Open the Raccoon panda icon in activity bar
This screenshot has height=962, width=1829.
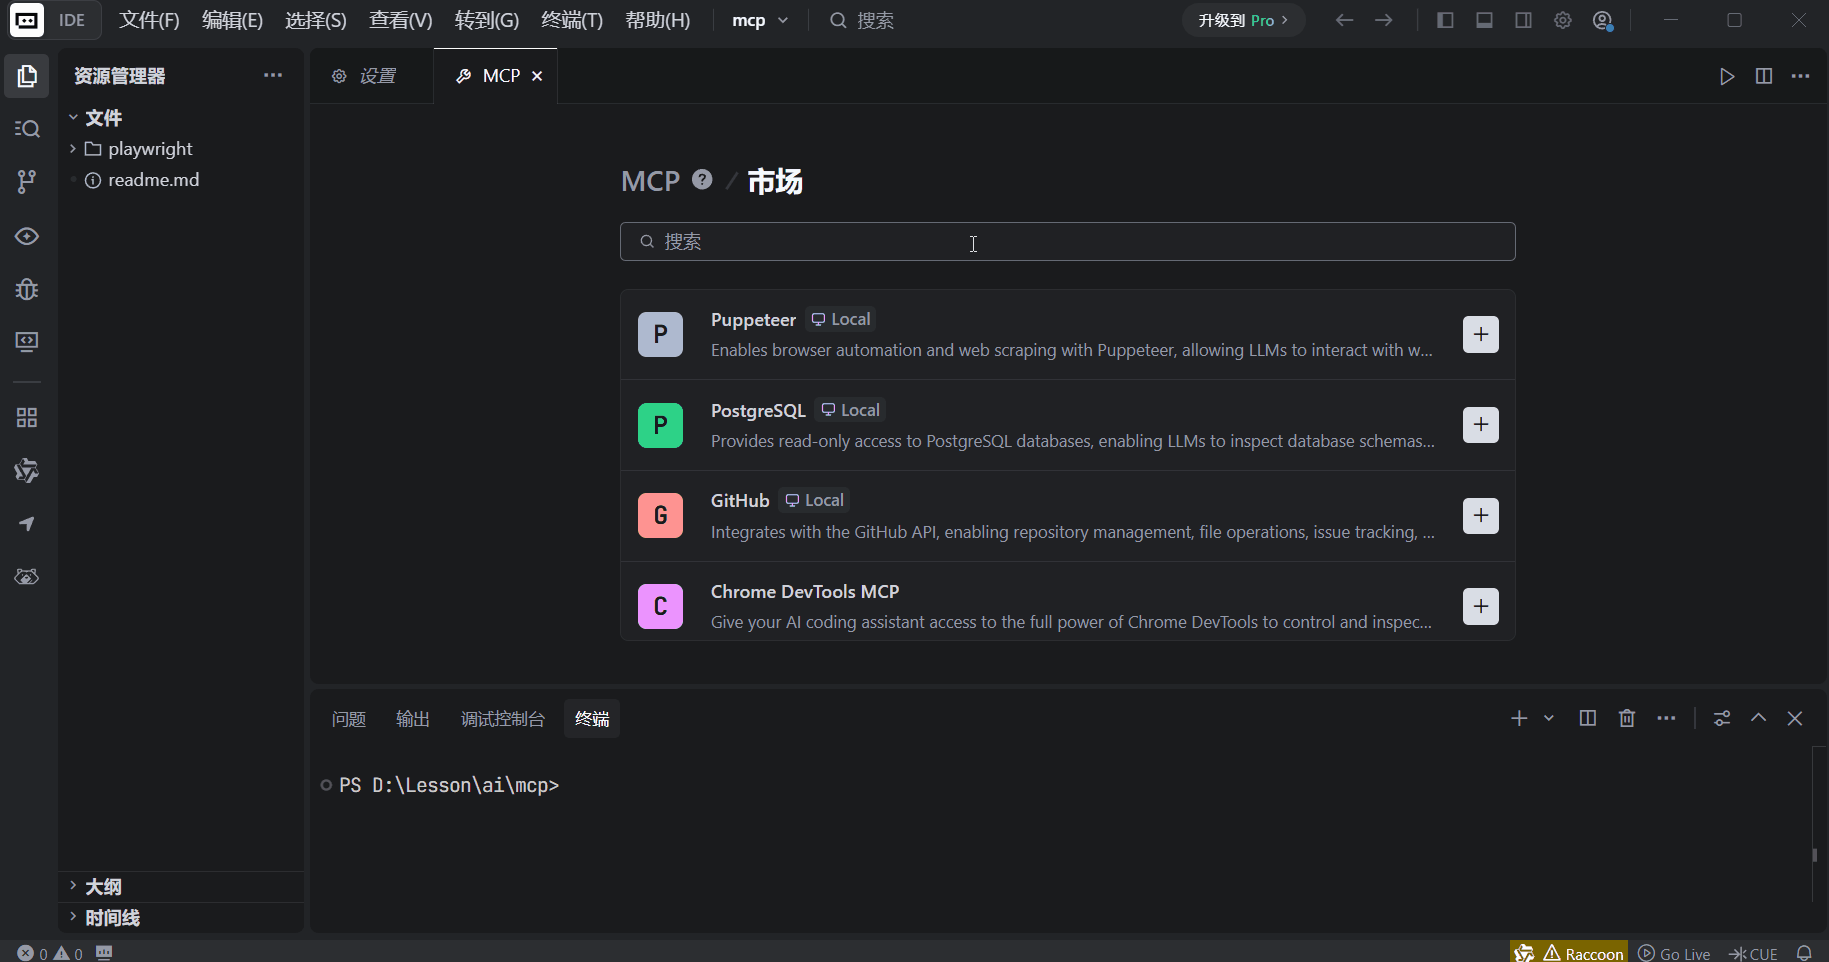[x=27, y=577]
